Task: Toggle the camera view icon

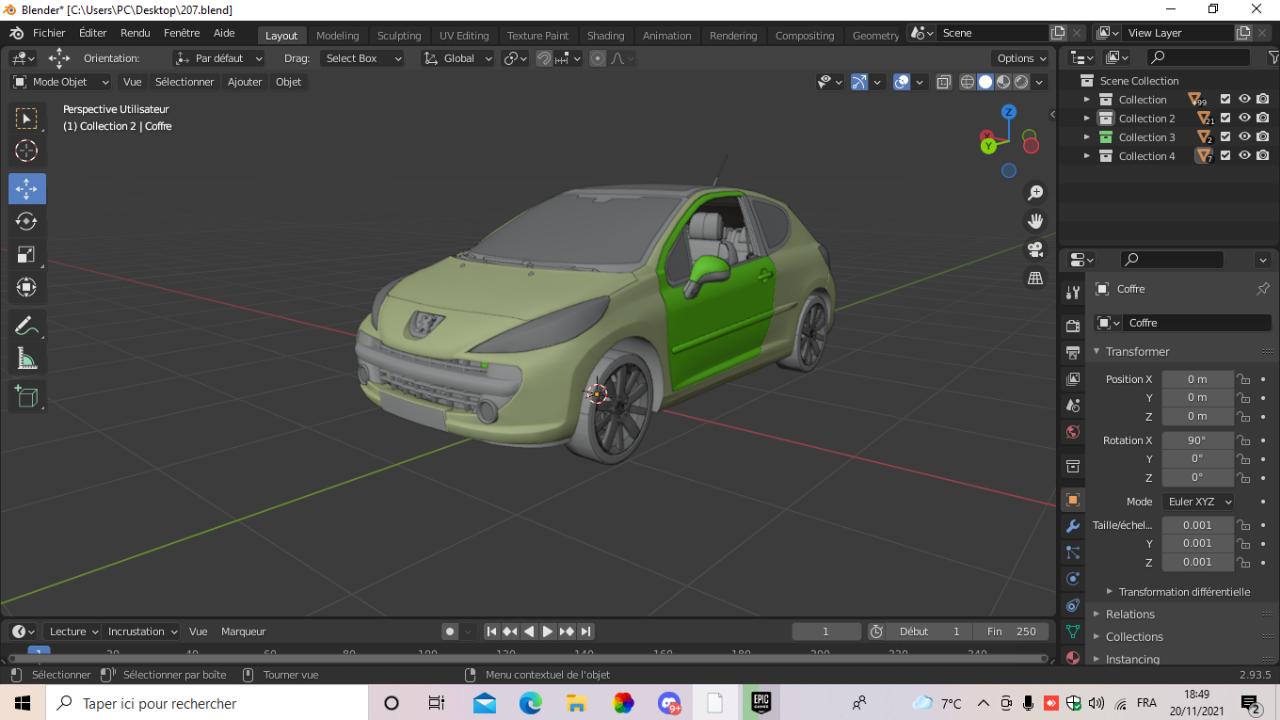Action: [x=1036, y=249]
